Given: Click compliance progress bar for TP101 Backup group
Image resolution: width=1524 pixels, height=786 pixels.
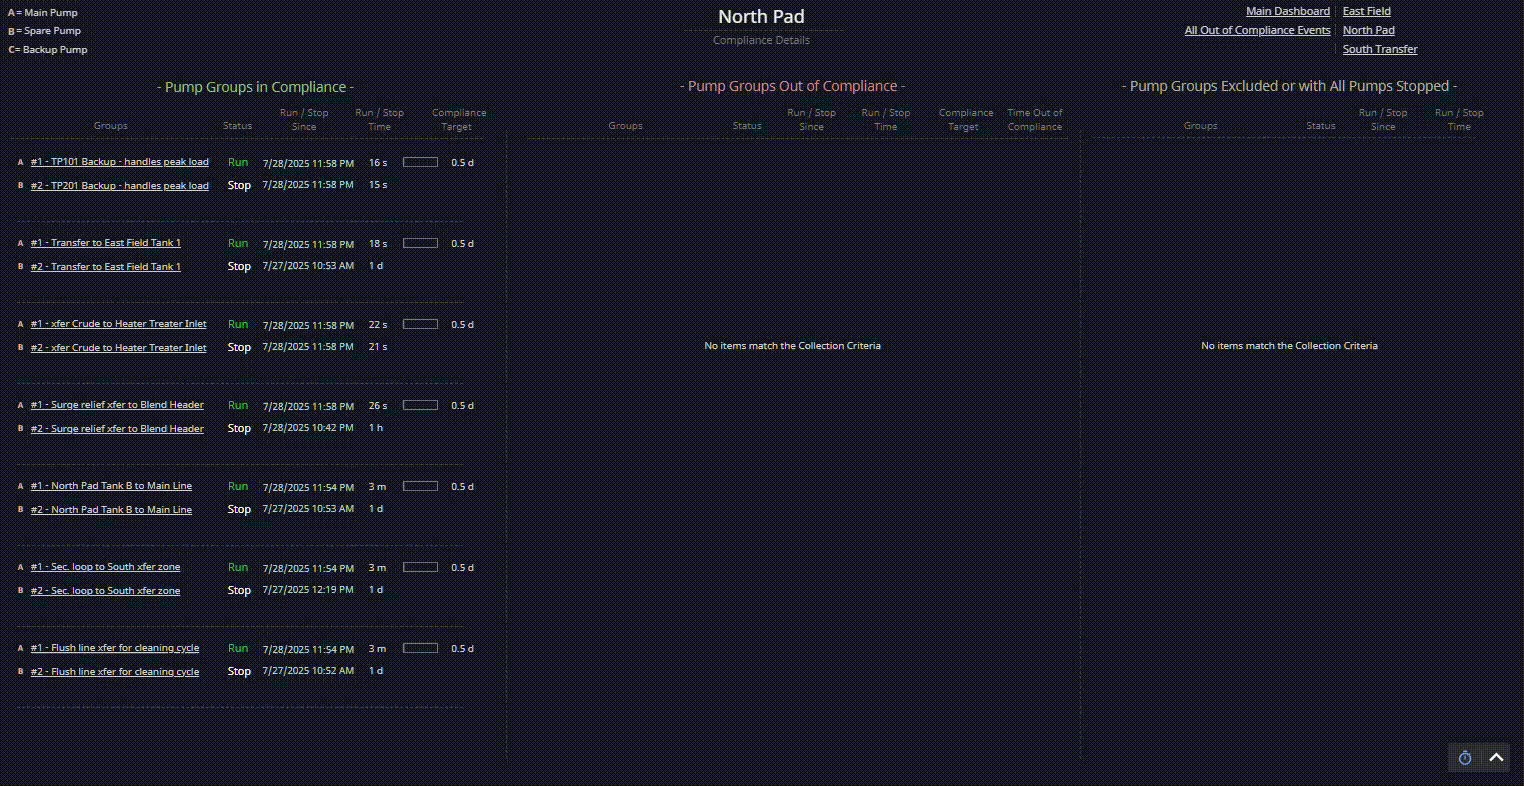Looking at the screenshot, I should pos(420,162).
